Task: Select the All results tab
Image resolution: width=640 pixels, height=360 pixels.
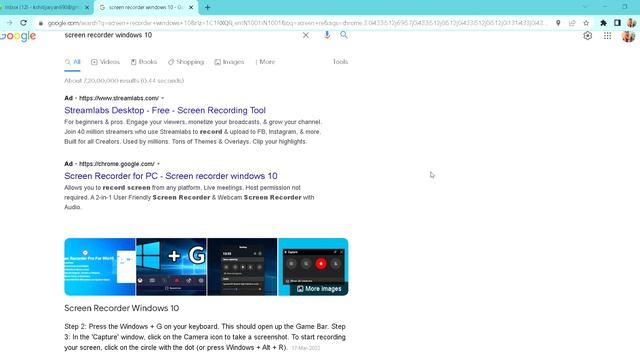Action: tap(73, 62)
